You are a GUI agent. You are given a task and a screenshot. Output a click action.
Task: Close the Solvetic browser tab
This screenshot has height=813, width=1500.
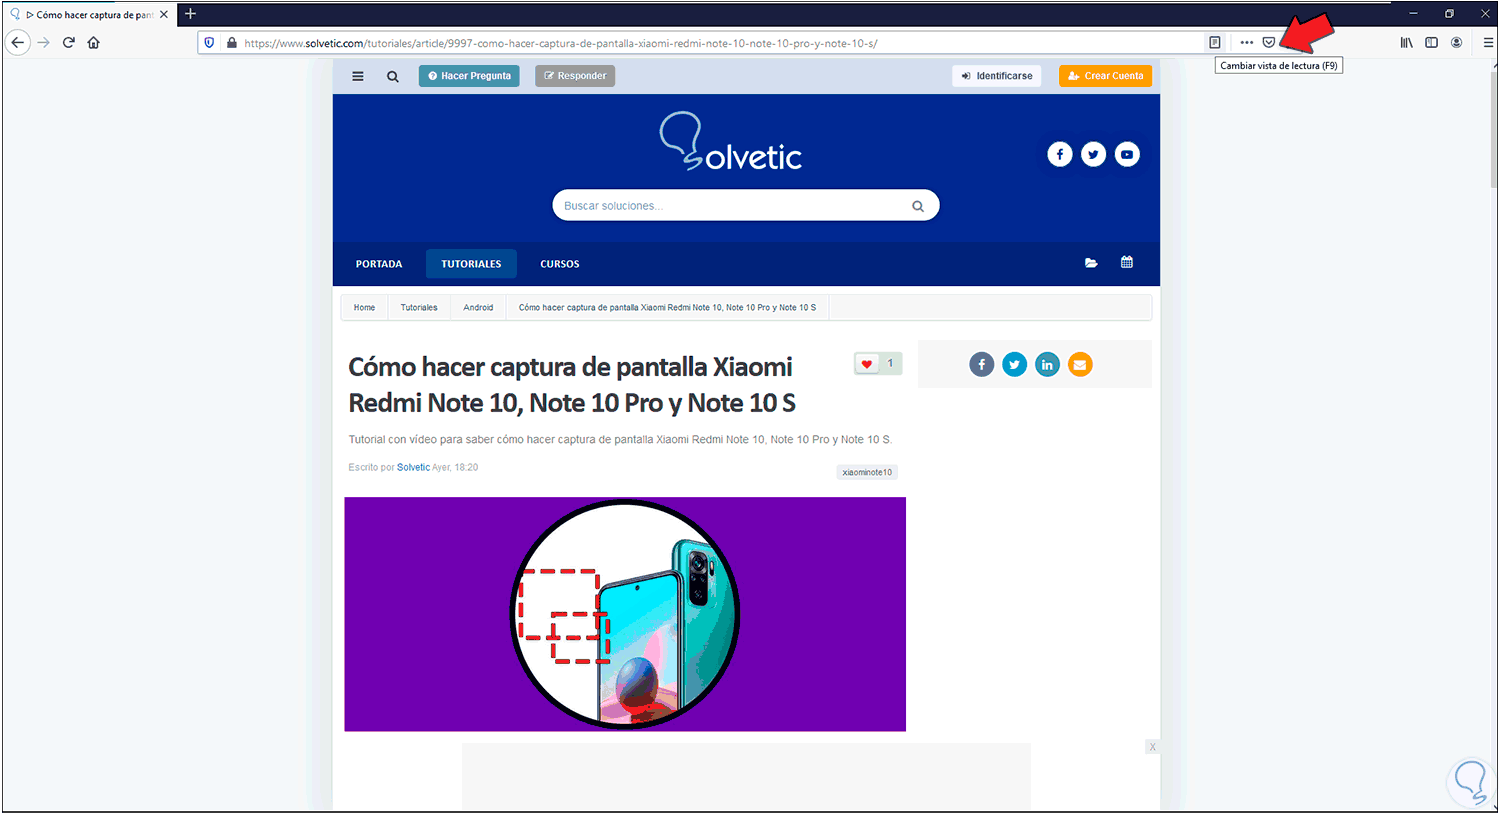coord(164,15)
